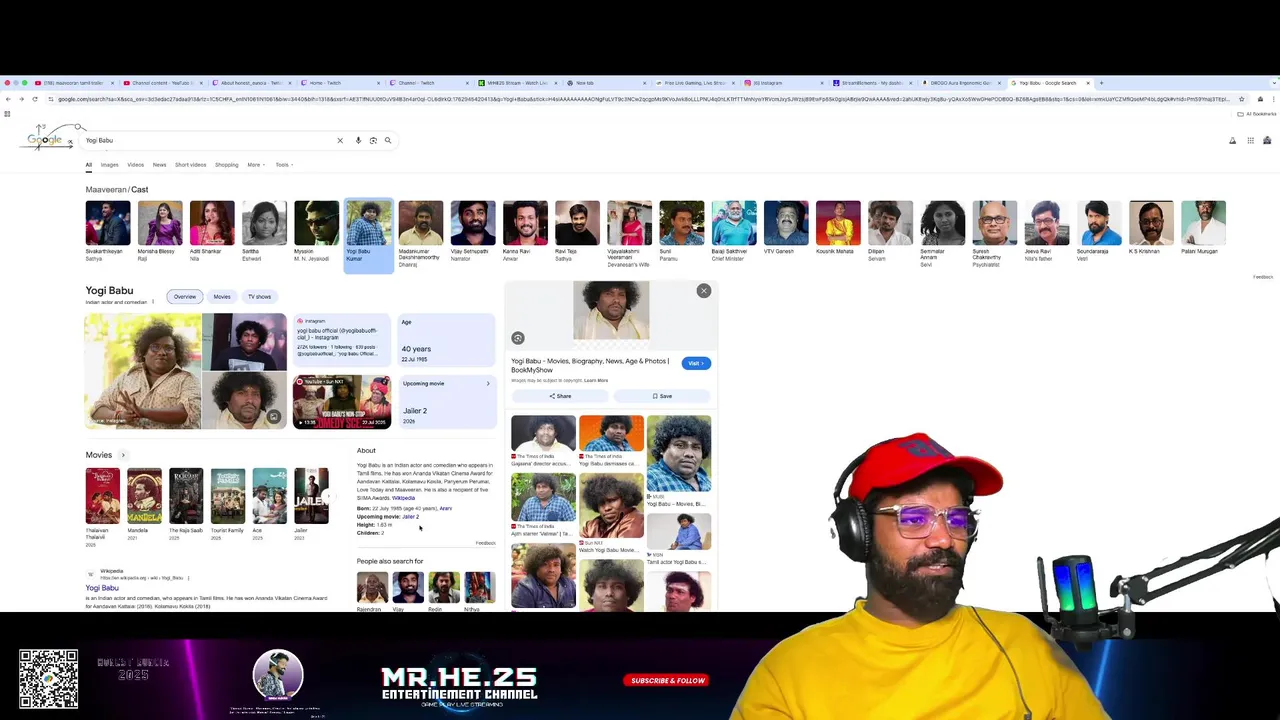Screen dimensions: 1280x720
Task: Click the Save button in preview panel
Action: click(662, 396)
